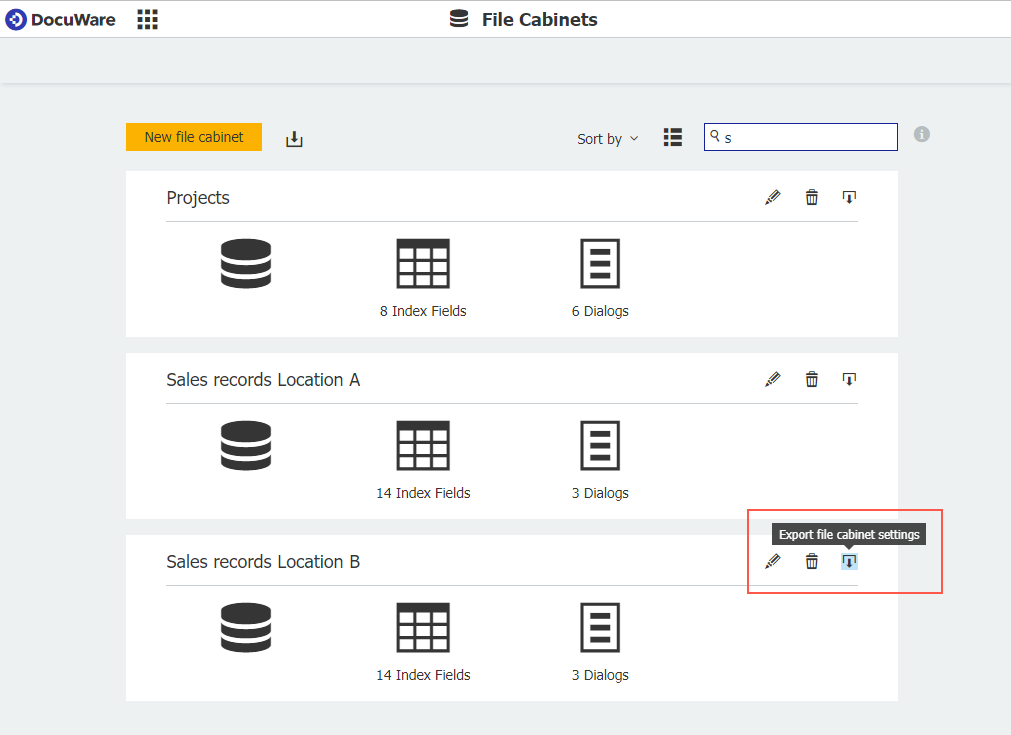Open the Sort by dropdown
The width and height of the screenshot is (1011, 735).
coord(606,139)
